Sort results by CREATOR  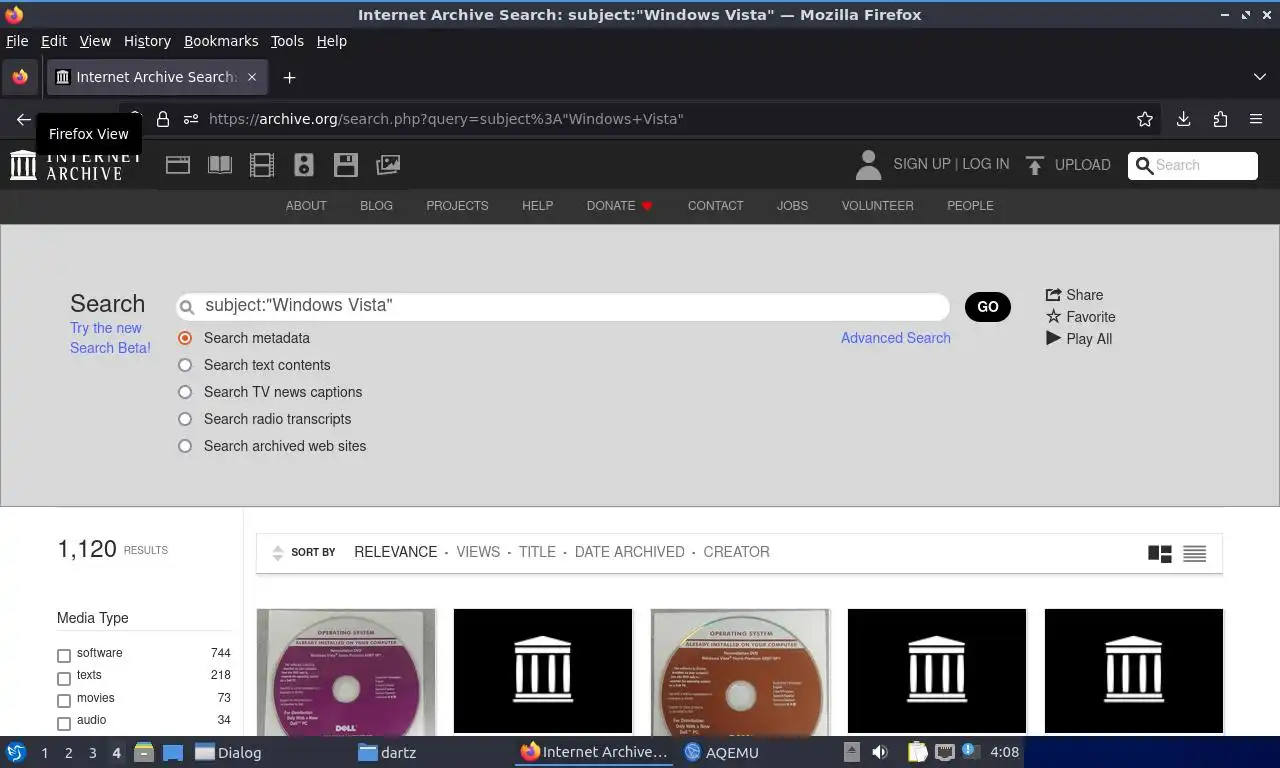click(736, 552)
